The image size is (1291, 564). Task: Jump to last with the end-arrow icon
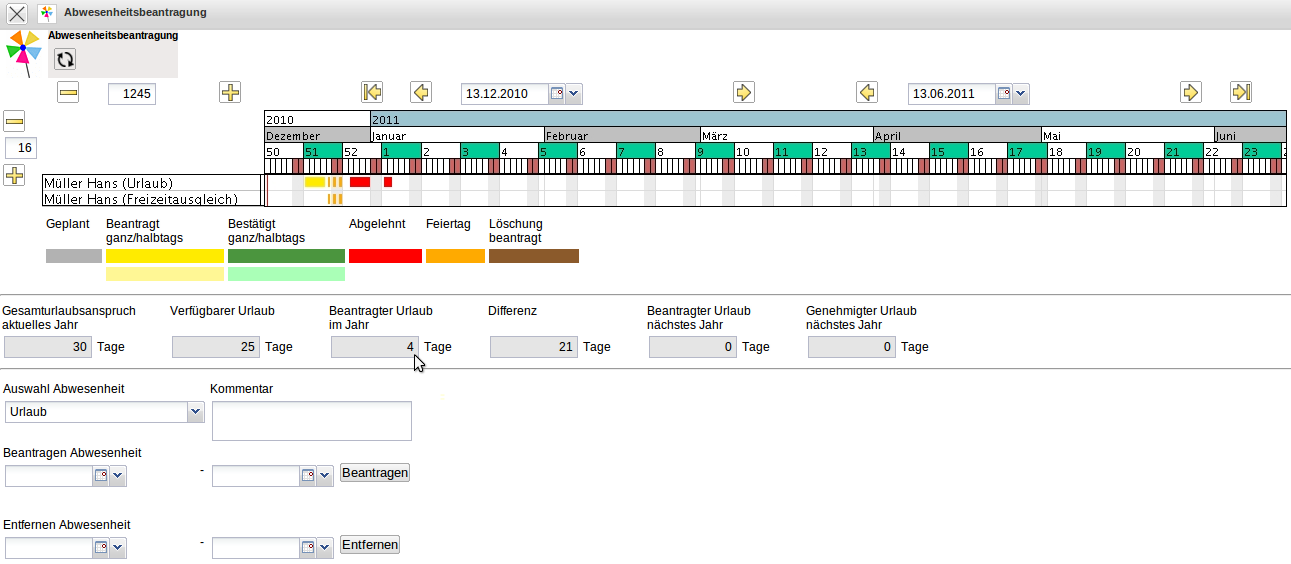(1240, 93)
